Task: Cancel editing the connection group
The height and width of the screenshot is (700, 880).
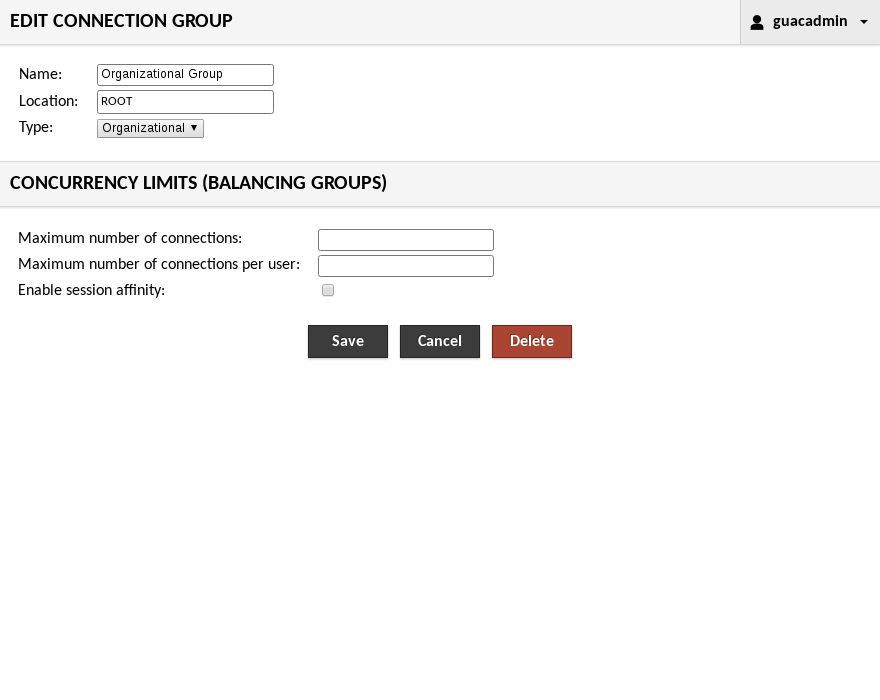Action: tap(439, 341)
